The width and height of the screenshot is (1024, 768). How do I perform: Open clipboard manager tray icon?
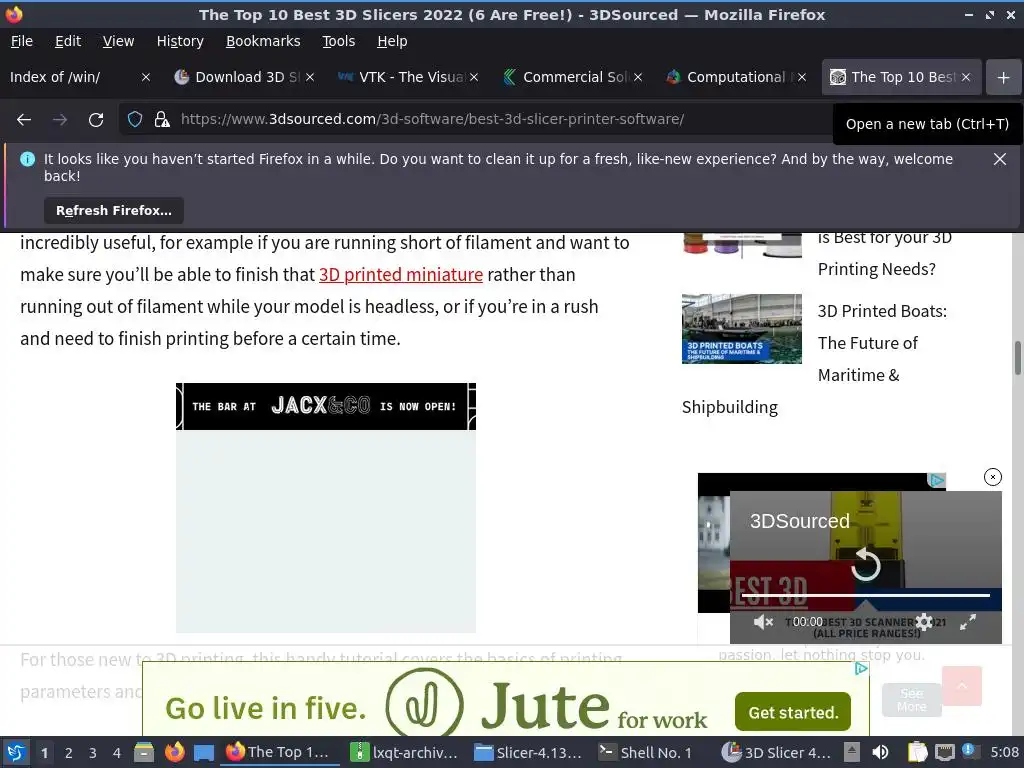point(918,752)
